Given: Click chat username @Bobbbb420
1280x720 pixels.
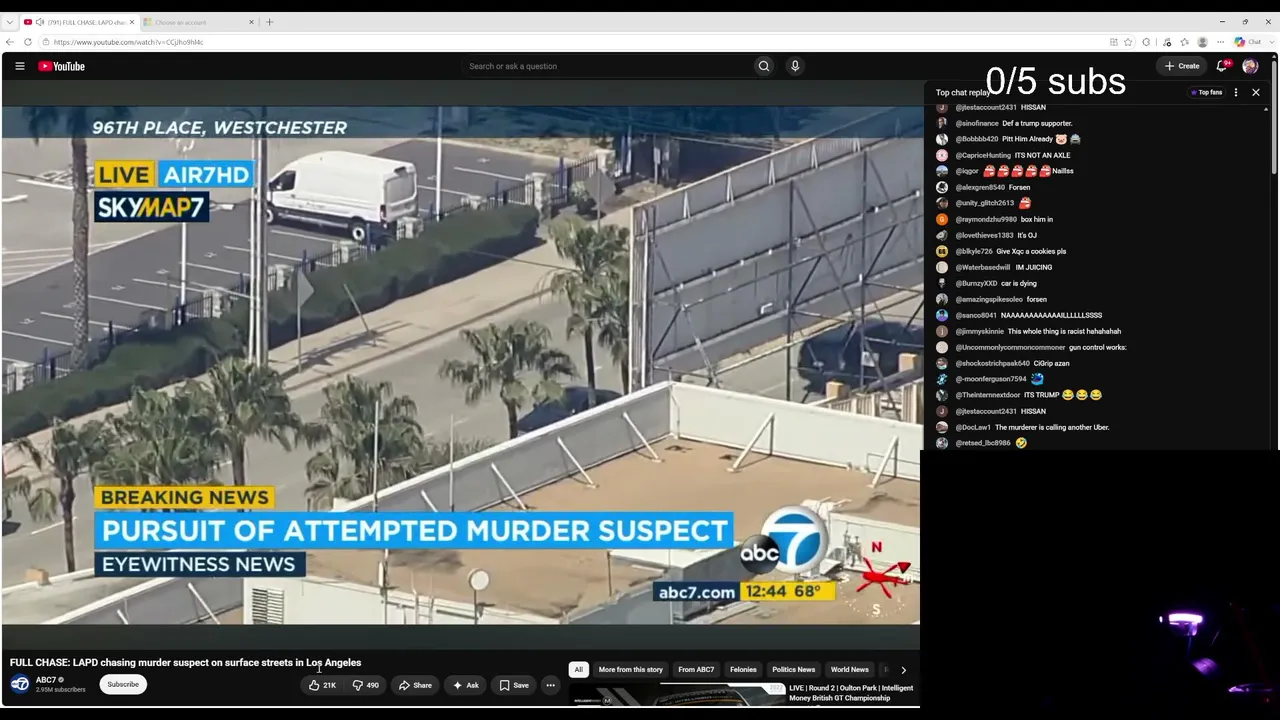Looking at the screenshot, I should point(977,139).
